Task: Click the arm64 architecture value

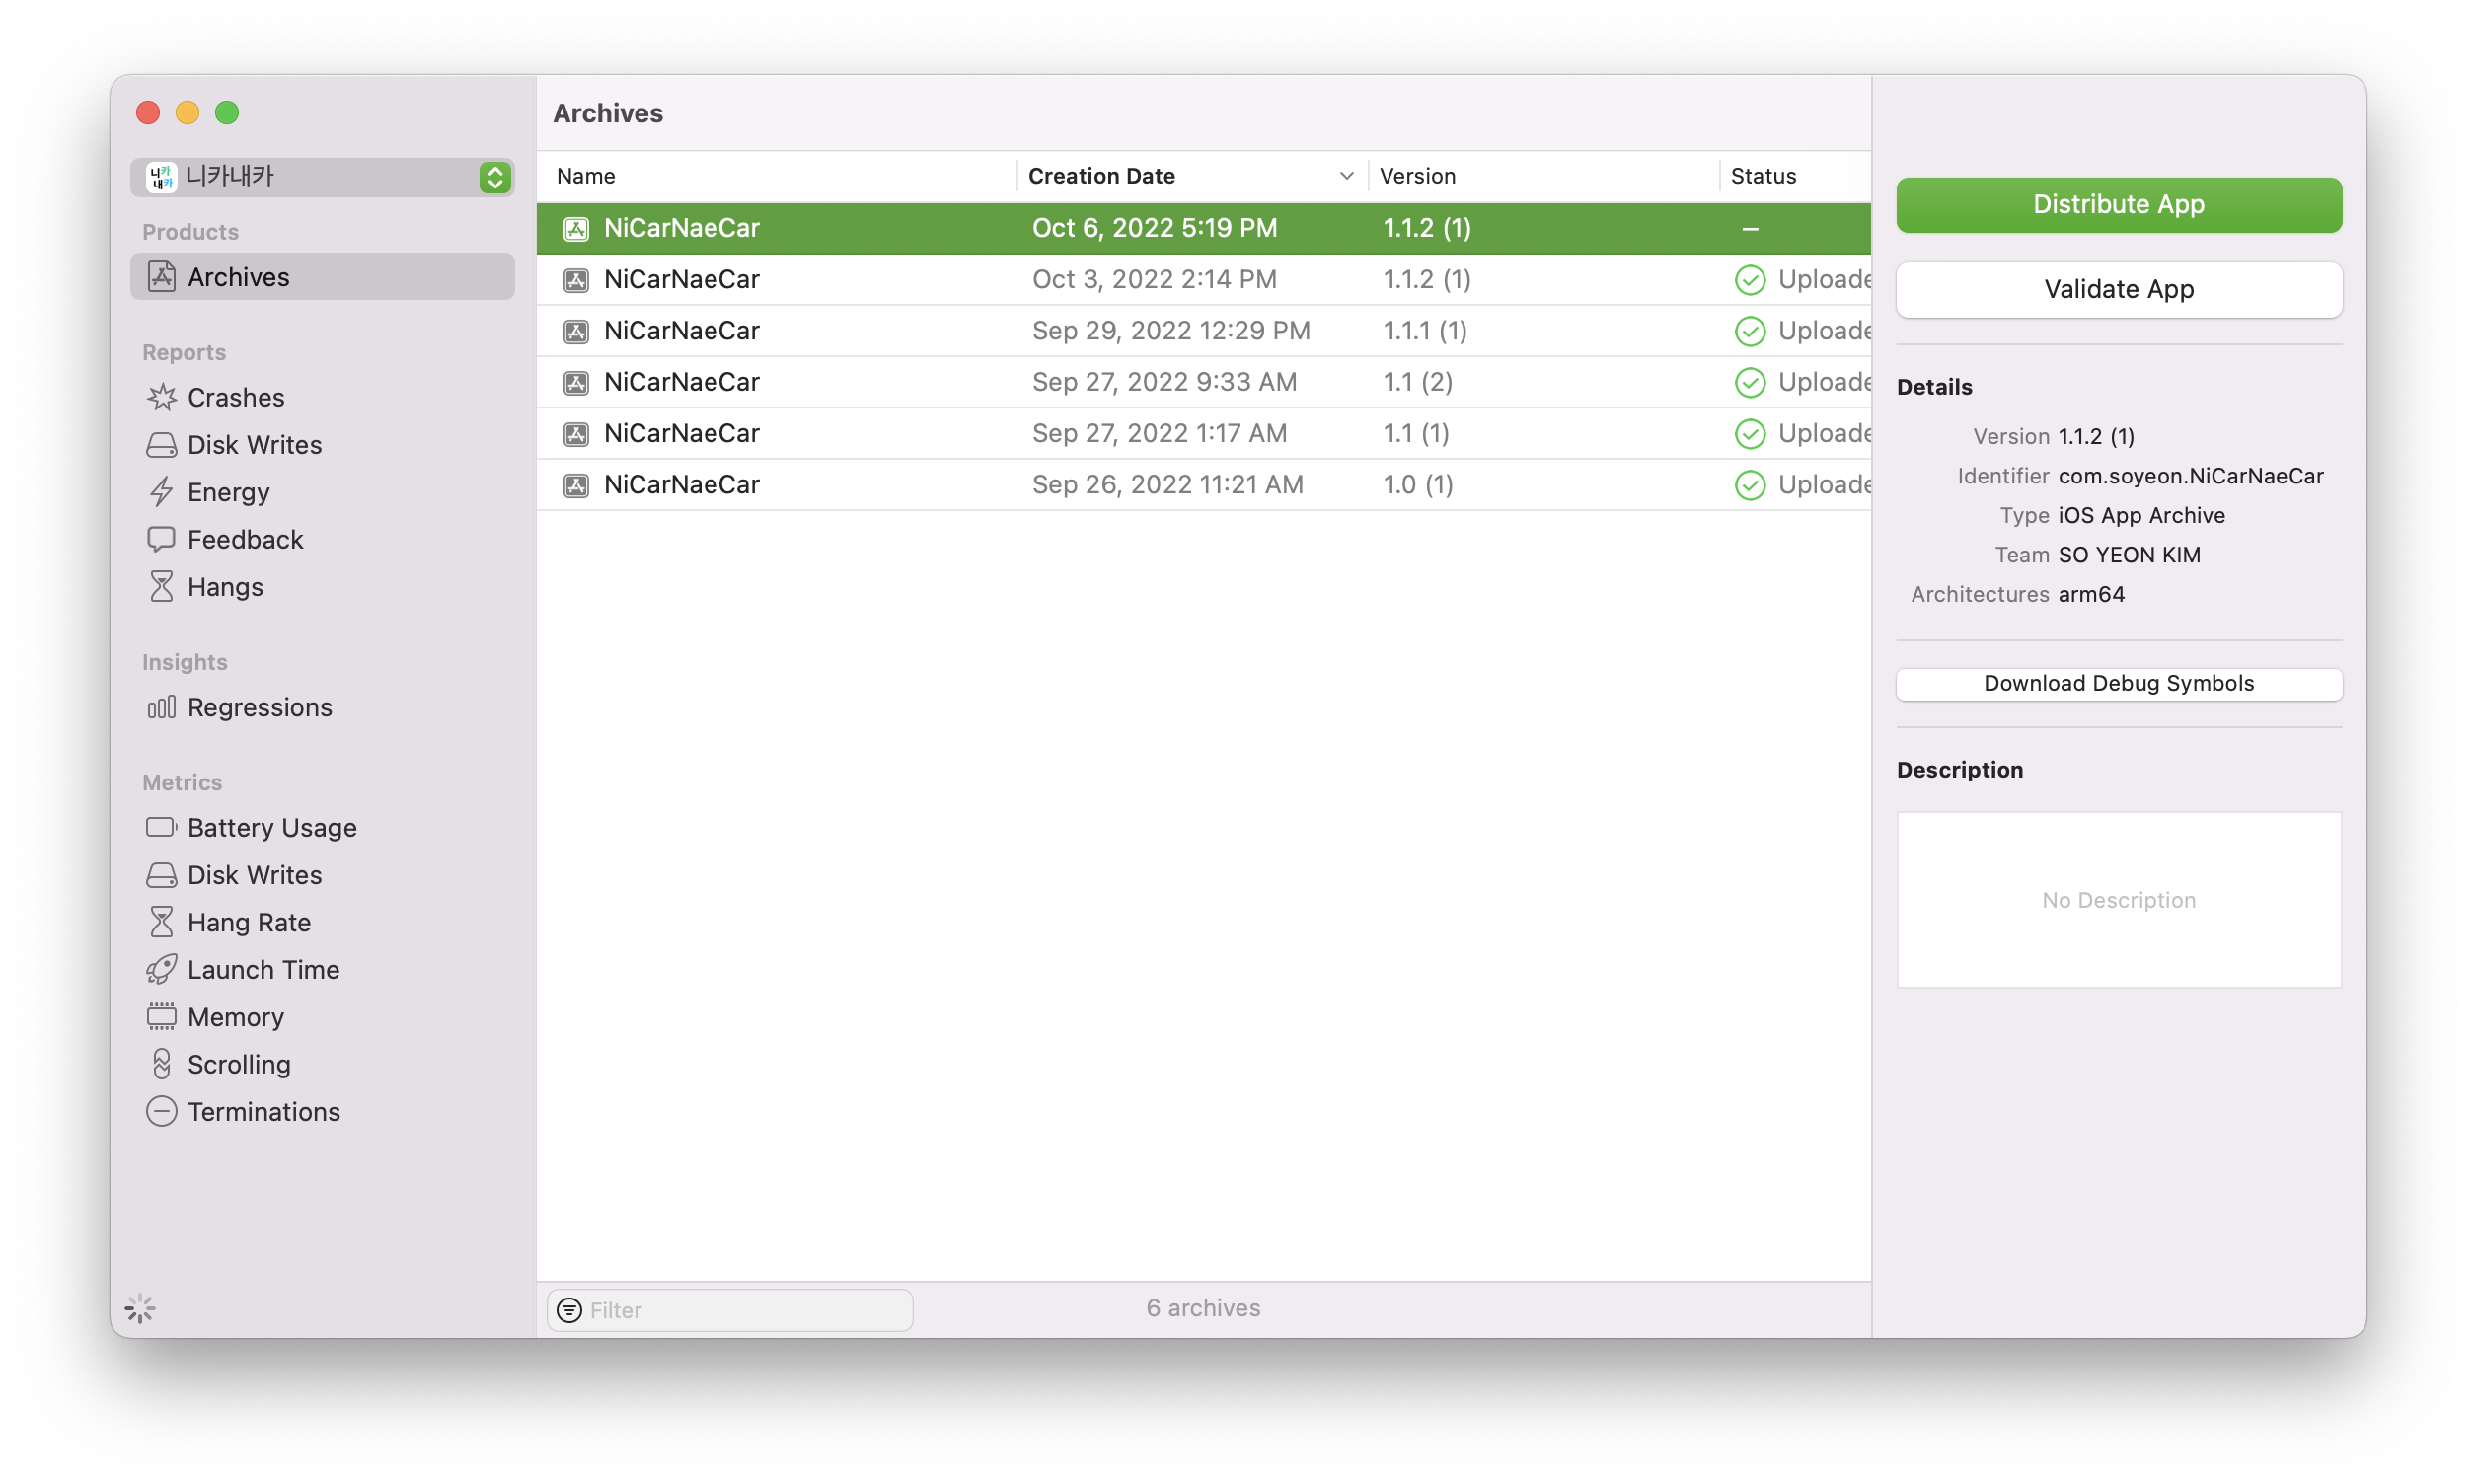Action: [2091, 594]
